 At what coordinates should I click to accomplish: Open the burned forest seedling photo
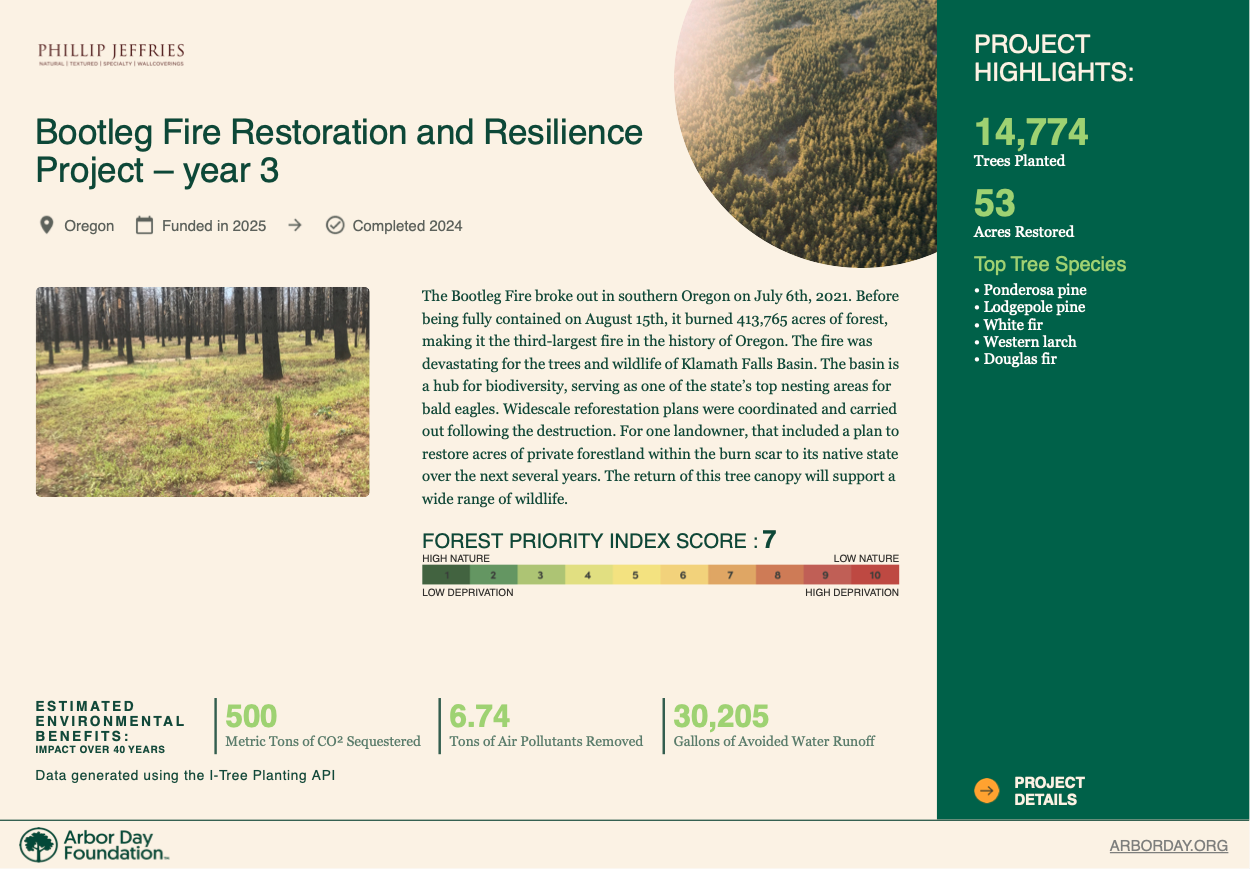point(203,392)
